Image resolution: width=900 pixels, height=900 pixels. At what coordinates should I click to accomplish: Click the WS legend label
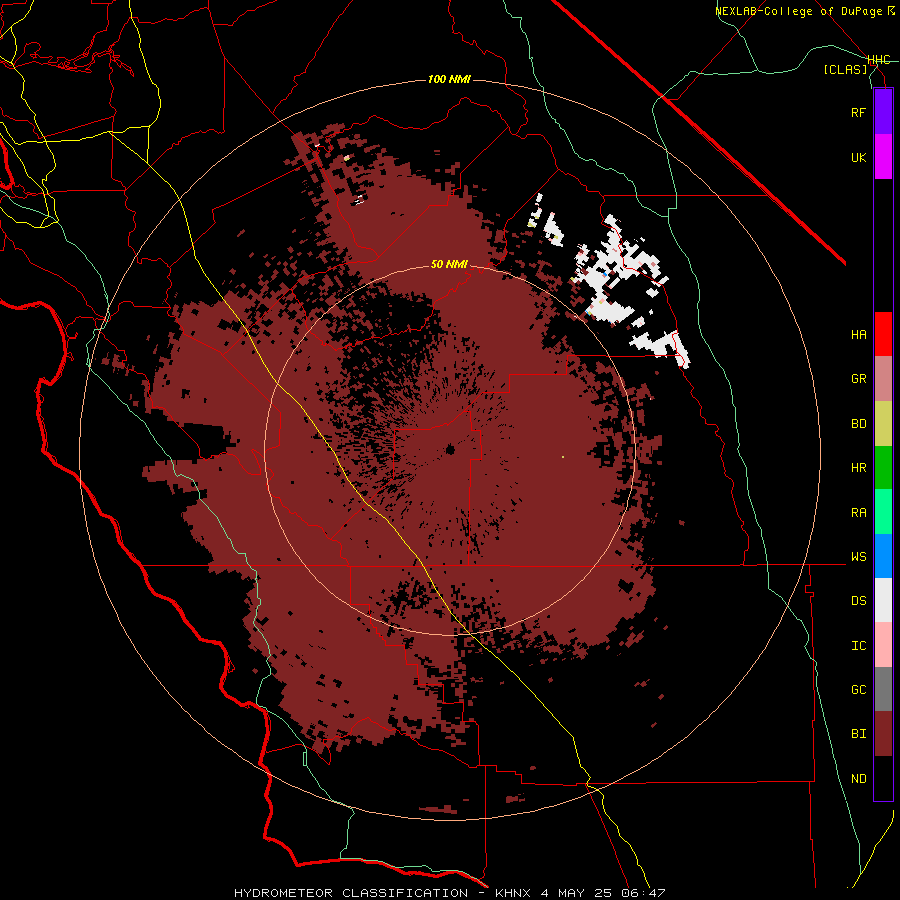pyautogui.click(x=858, y=557)
